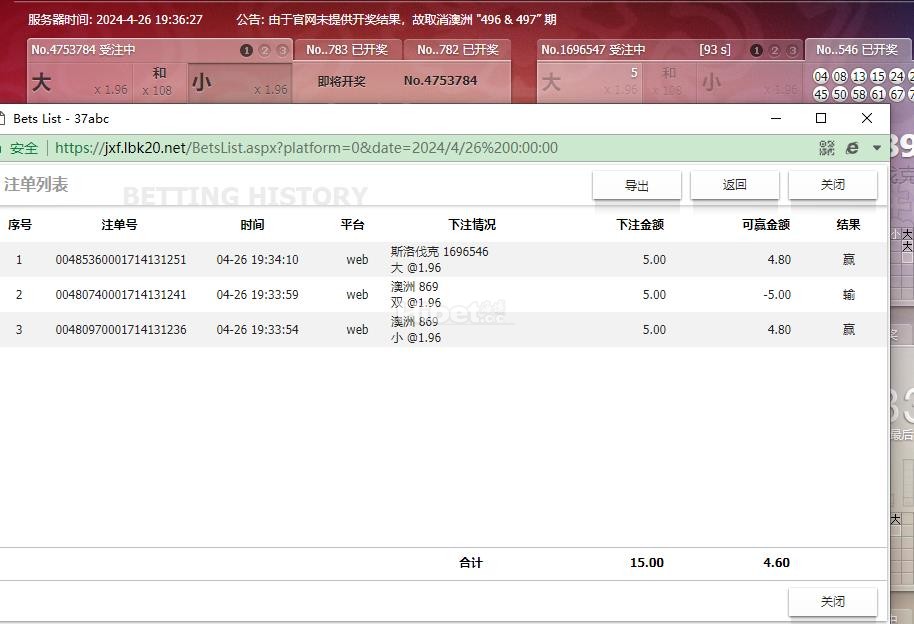Maximize the Bets List window
Image resolution: width=914 pixels, height=624 pixels.
[x=821, y=118]
